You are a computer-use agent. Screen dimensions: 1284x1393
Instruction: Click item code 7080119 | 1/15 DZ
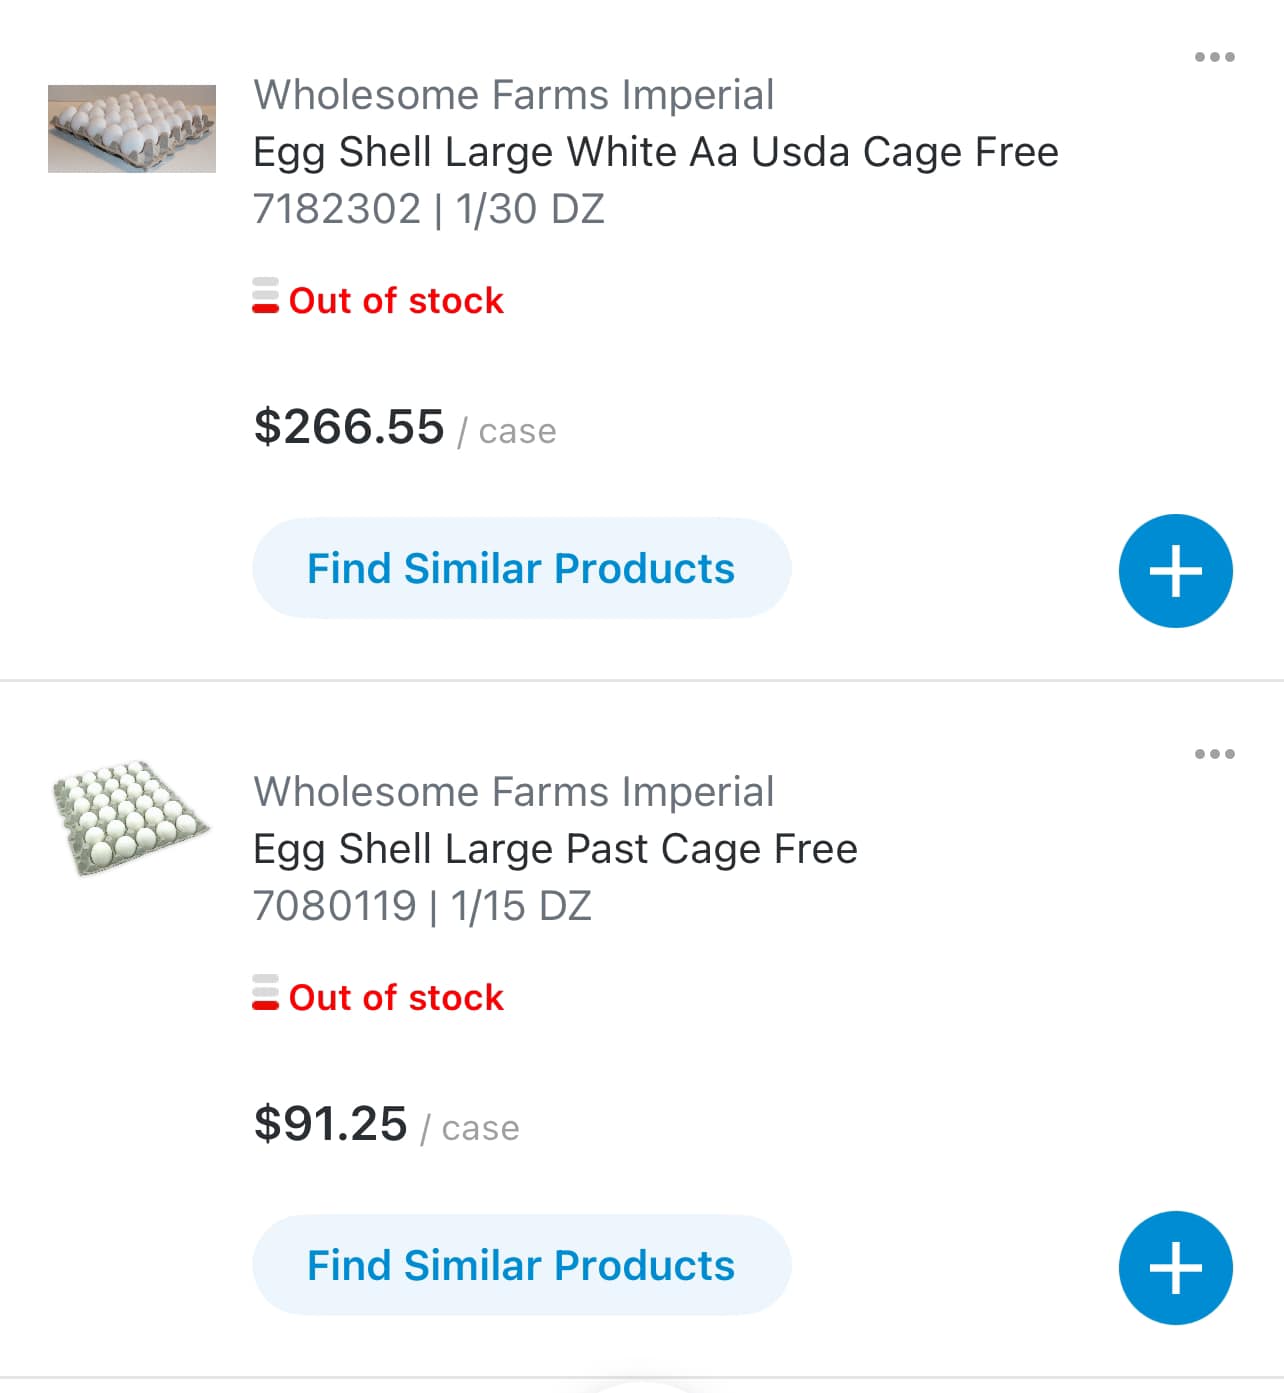[x=422, y=906]
